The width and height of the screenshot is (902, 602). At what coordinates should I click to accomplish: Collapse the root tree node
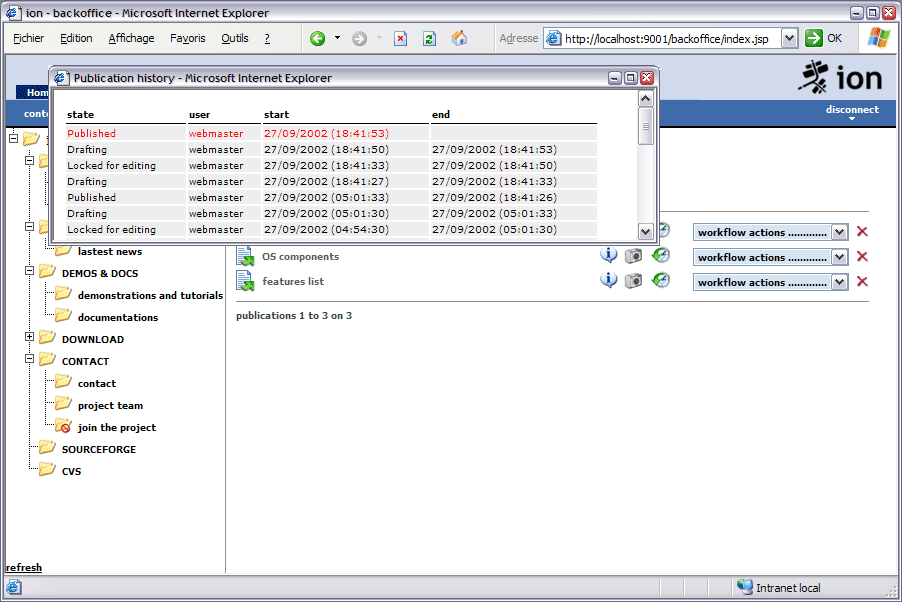(13, 138)
